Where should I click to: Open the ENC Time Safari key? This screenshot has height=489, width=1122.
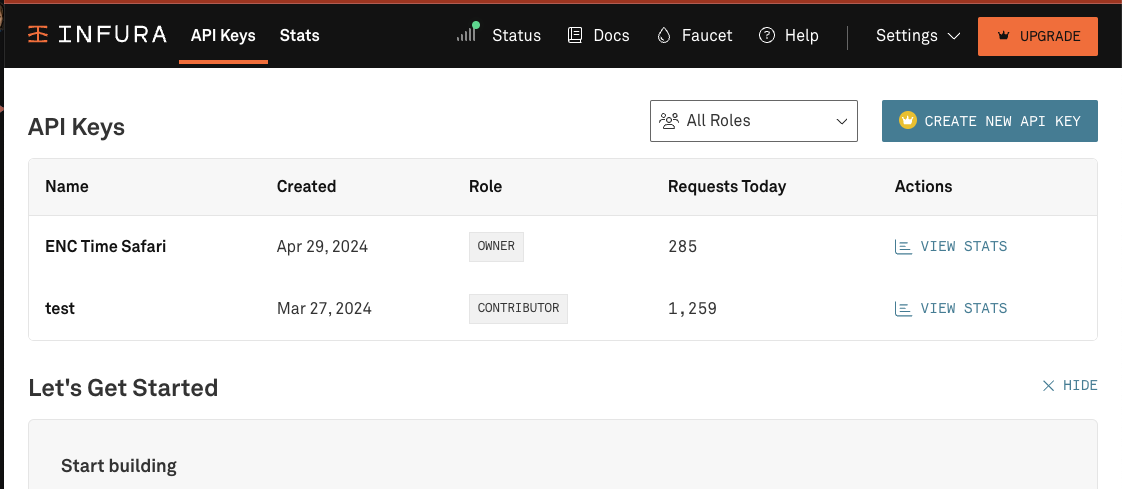pyautogui.click(x=105, y=246)
